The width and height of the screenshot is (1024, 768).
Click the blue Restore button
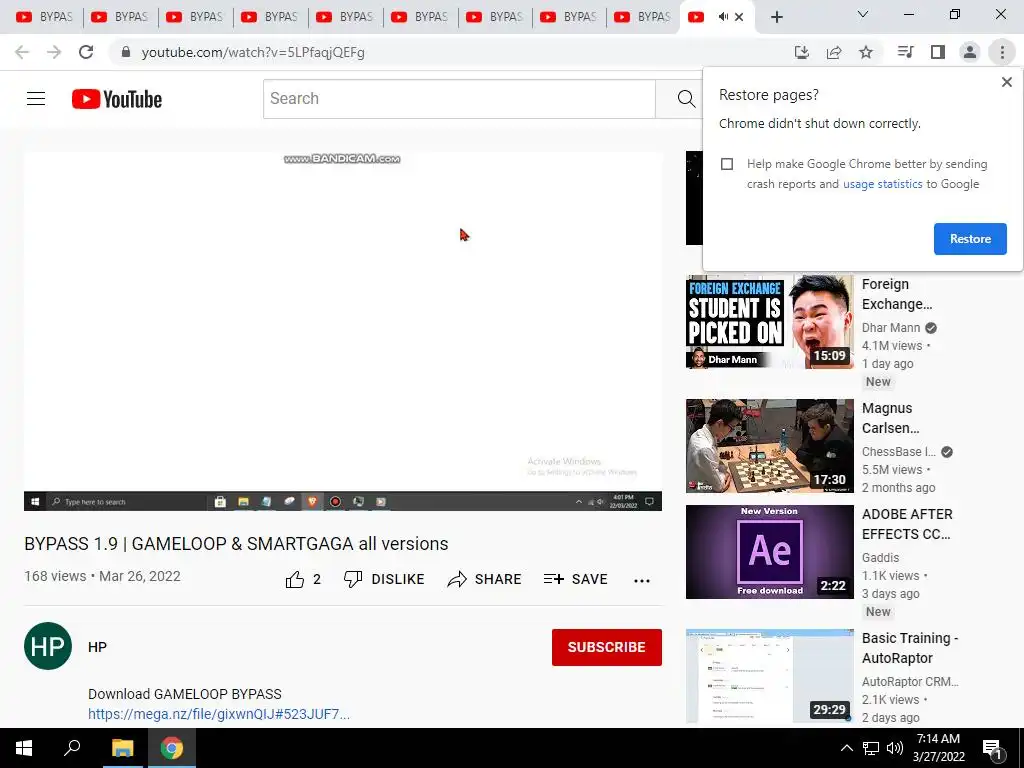970,238
